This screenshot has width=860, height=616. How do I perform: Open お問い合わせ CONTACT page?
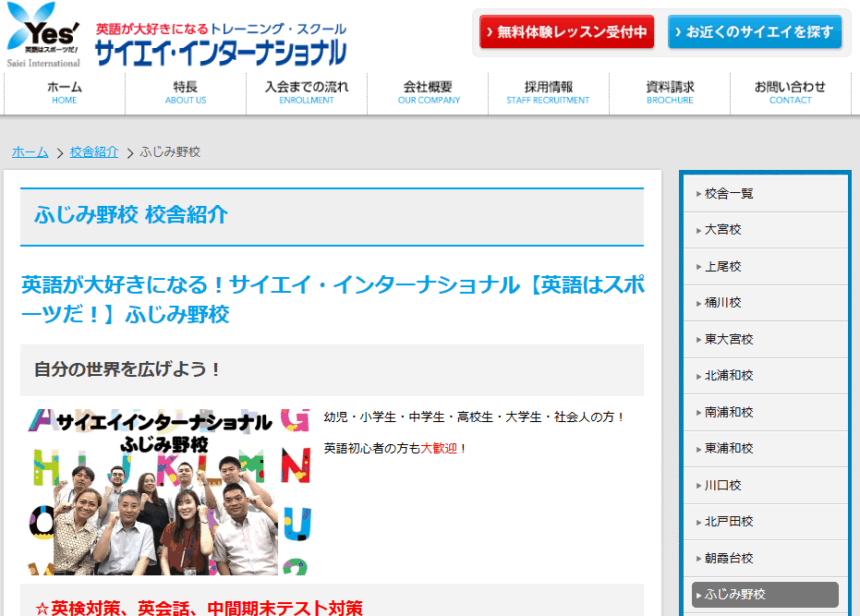[790, 93]
